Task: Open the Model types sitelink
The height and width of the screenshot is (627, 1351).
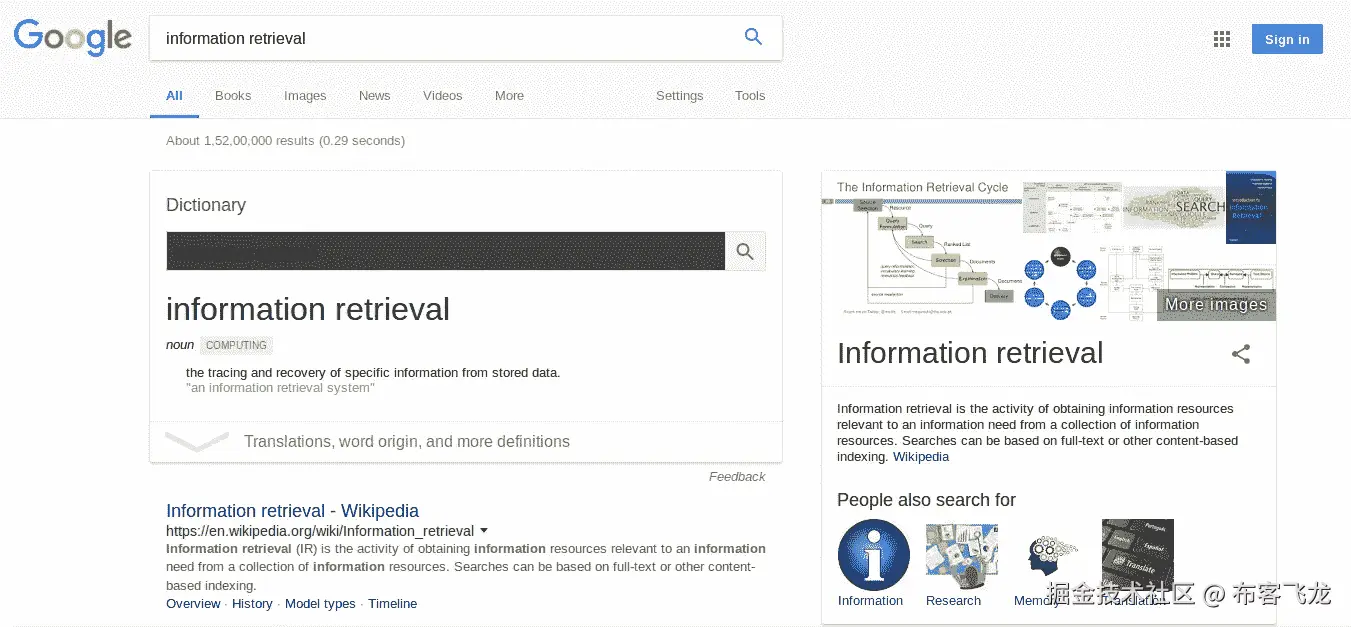Action: tap(320, 604)
